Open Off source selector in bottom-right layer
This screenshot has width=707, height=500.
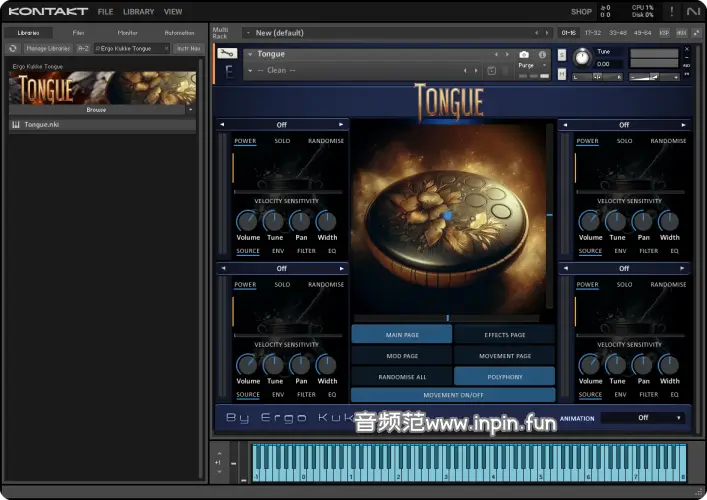click(x=624, y=268)
